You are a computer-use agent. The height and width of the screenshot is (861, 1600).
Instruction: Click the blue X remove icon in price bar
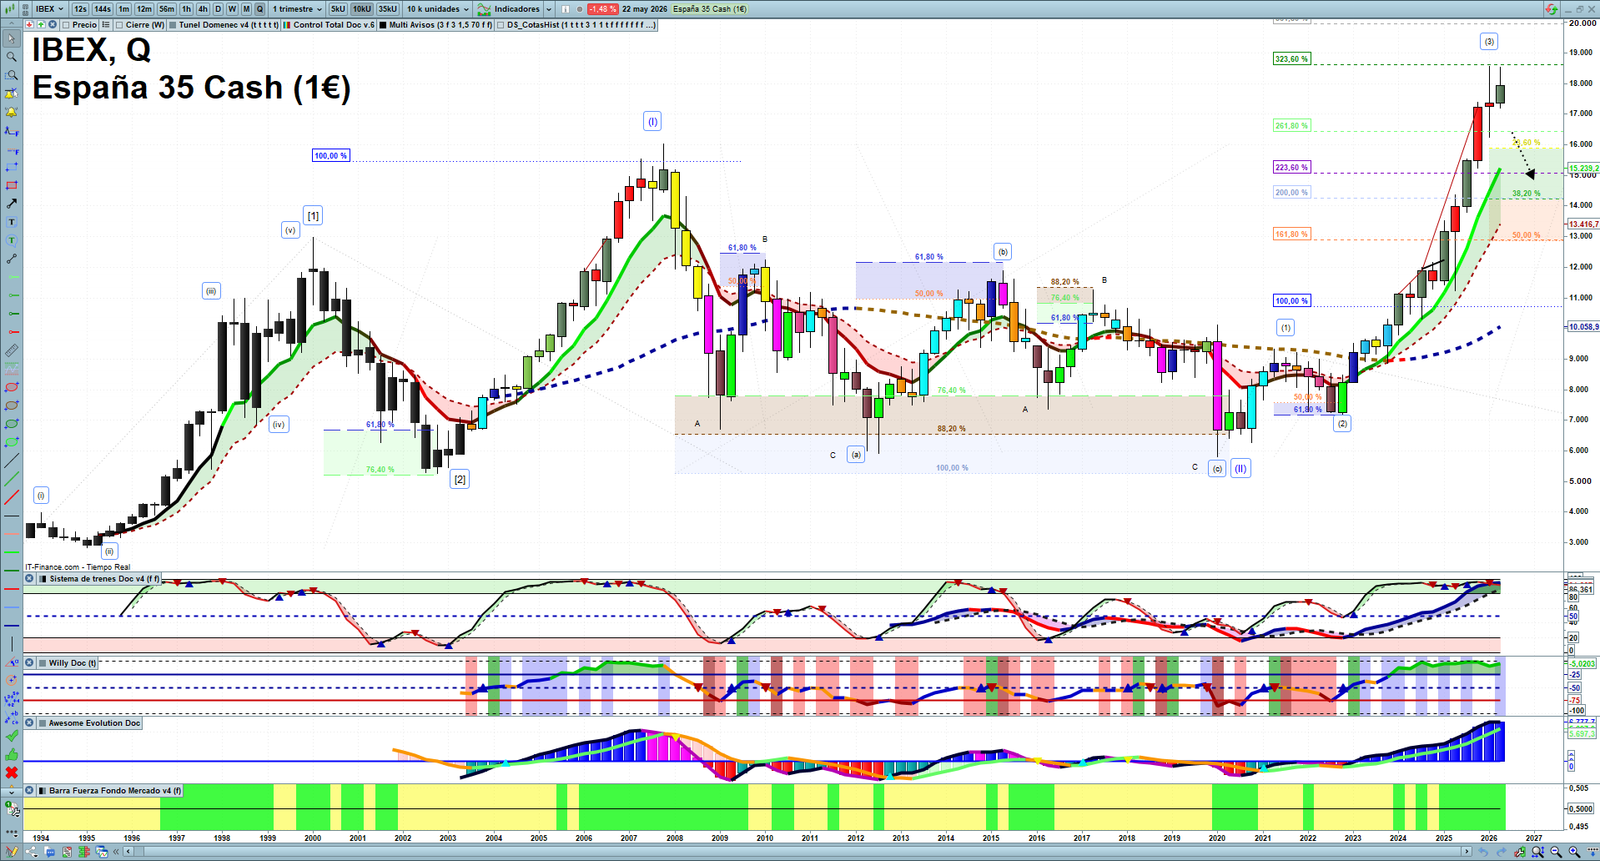[52, 24]
